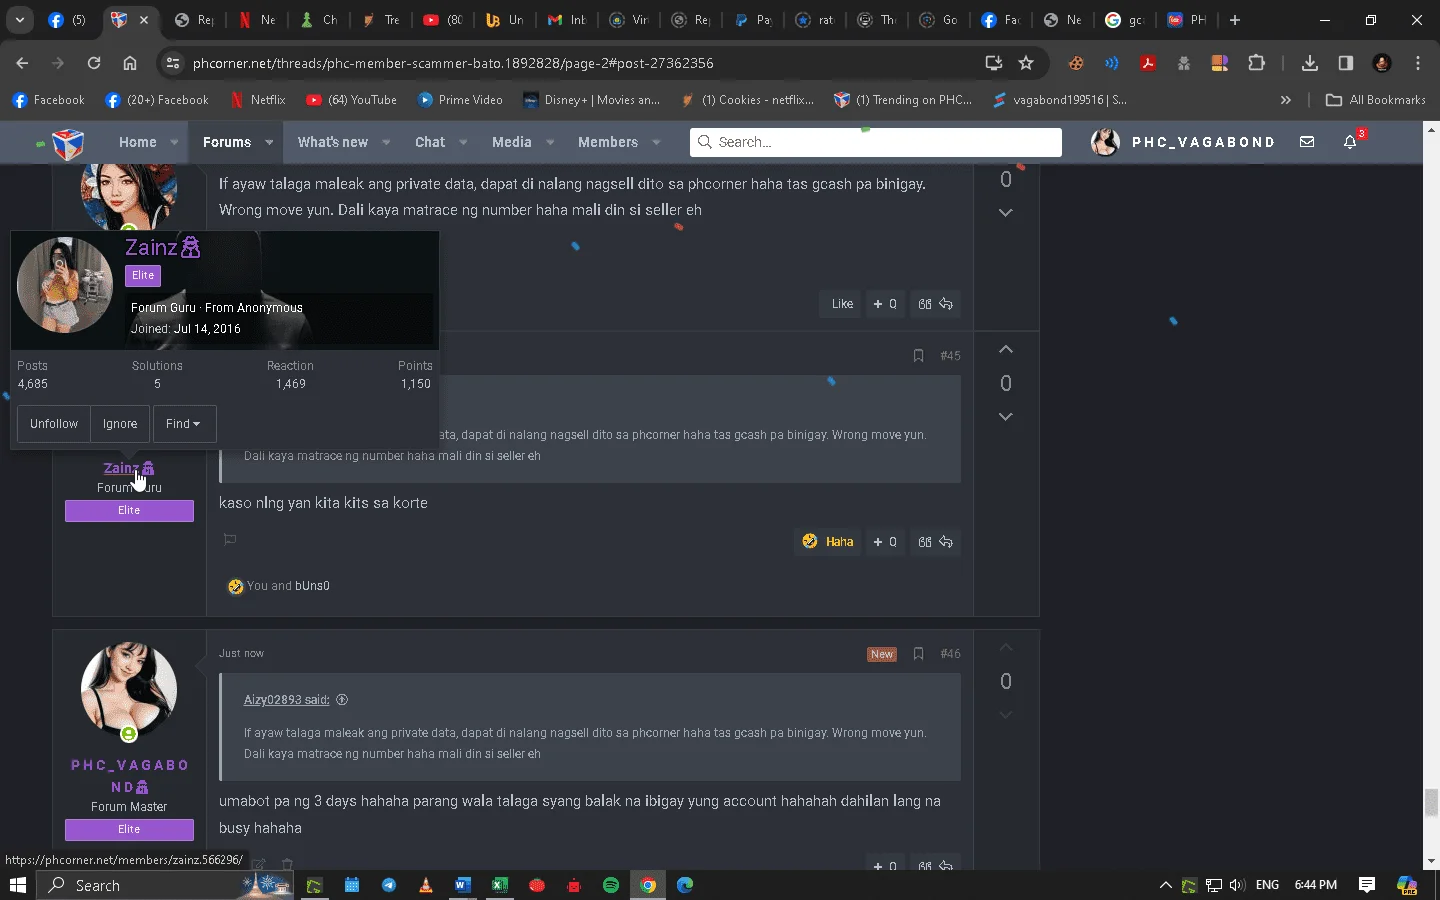Quote post #45 with the quote icon
This screenshot has width=1440, height=900.
pyautogui.click(x=925, y=542)
